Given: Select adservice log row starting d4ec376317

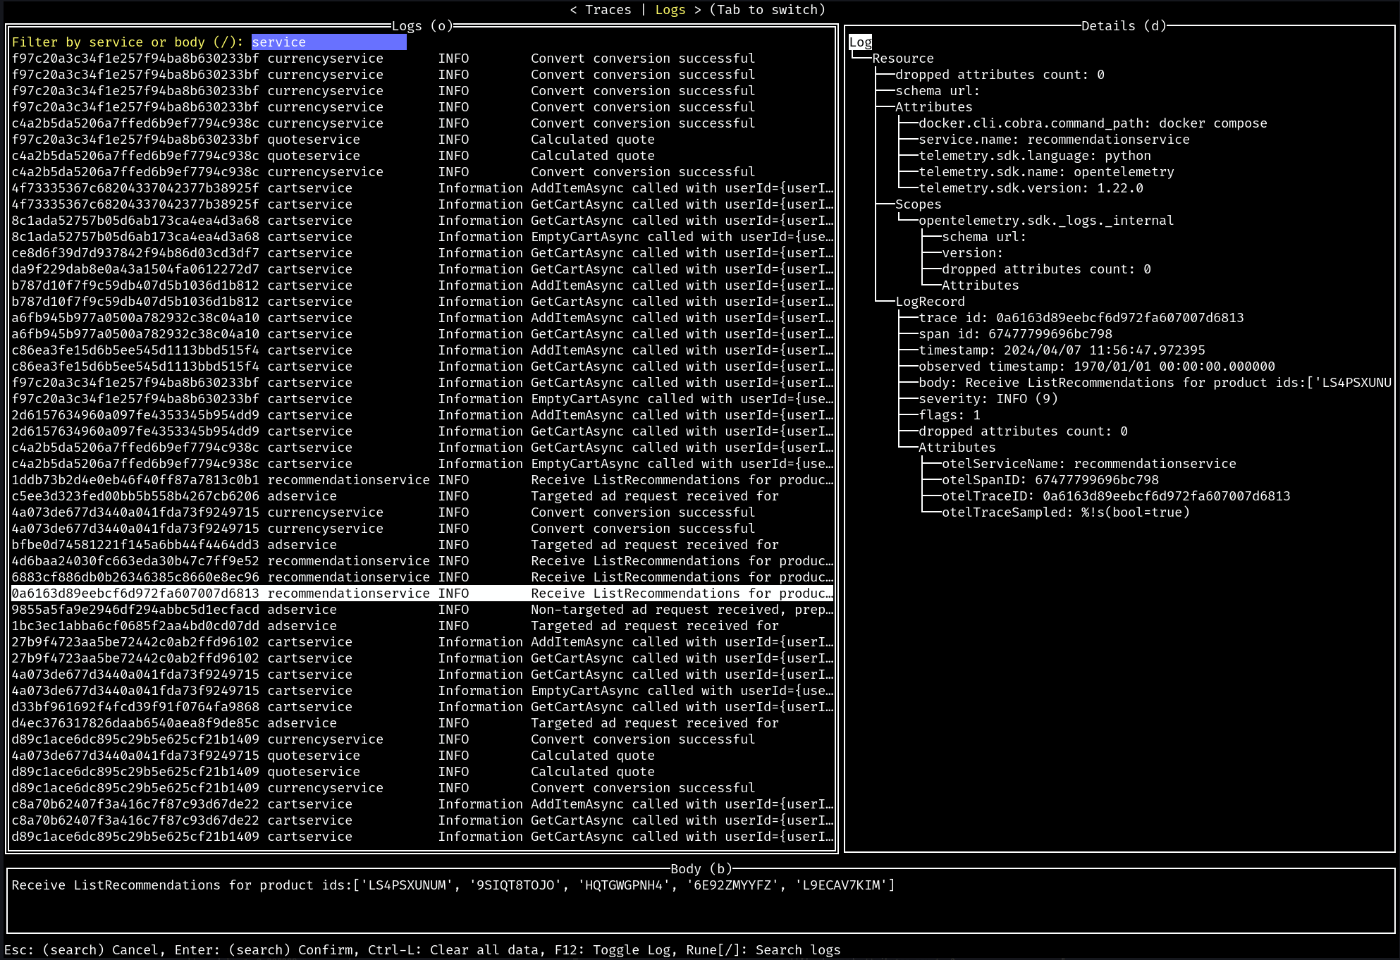Looking at the screenshot, I should (420, 723).
